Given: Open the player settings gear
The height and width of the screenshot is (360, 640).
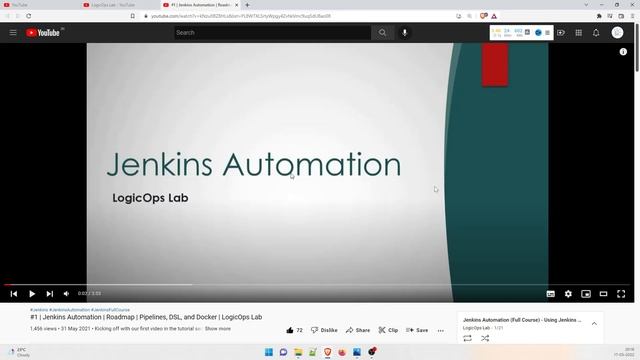Looking at the screenshot, I should tap(568, 294).
